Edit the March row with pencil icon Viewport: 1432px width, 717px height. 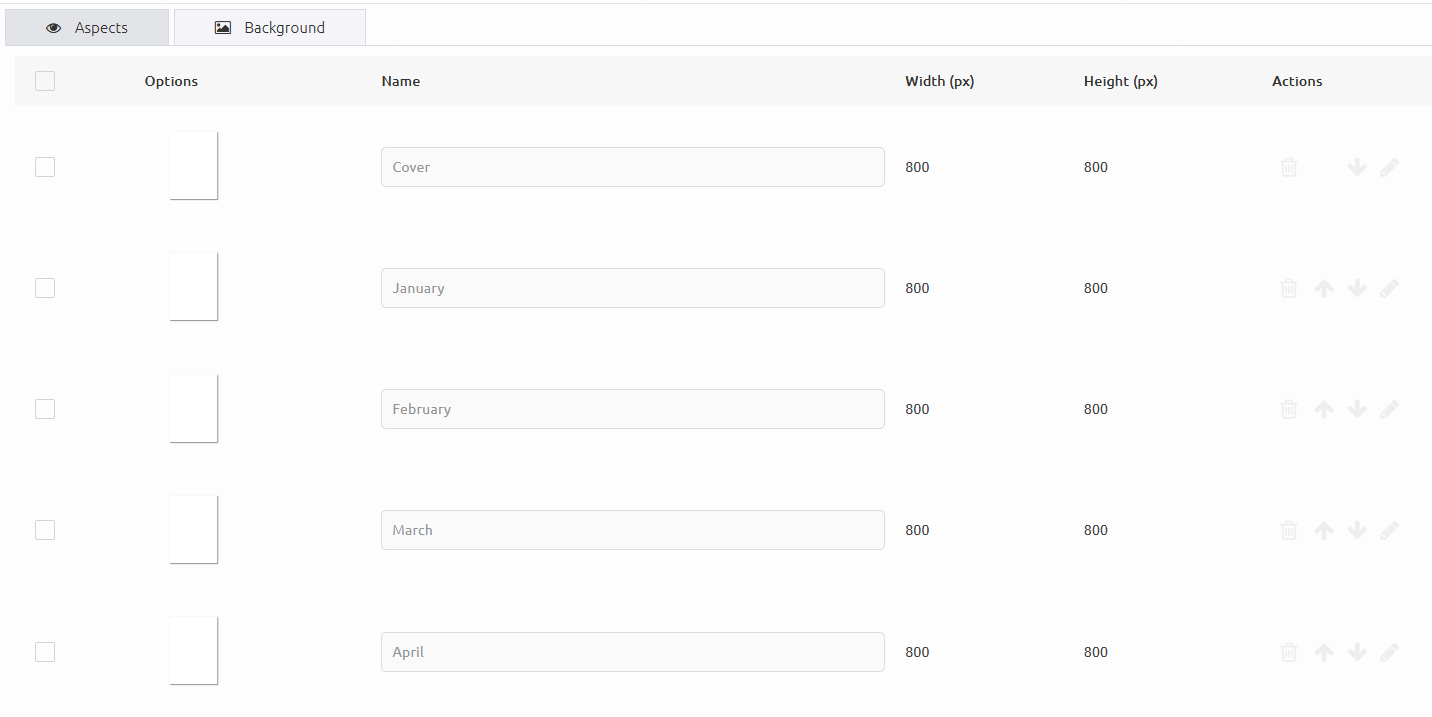(1389, 530)
